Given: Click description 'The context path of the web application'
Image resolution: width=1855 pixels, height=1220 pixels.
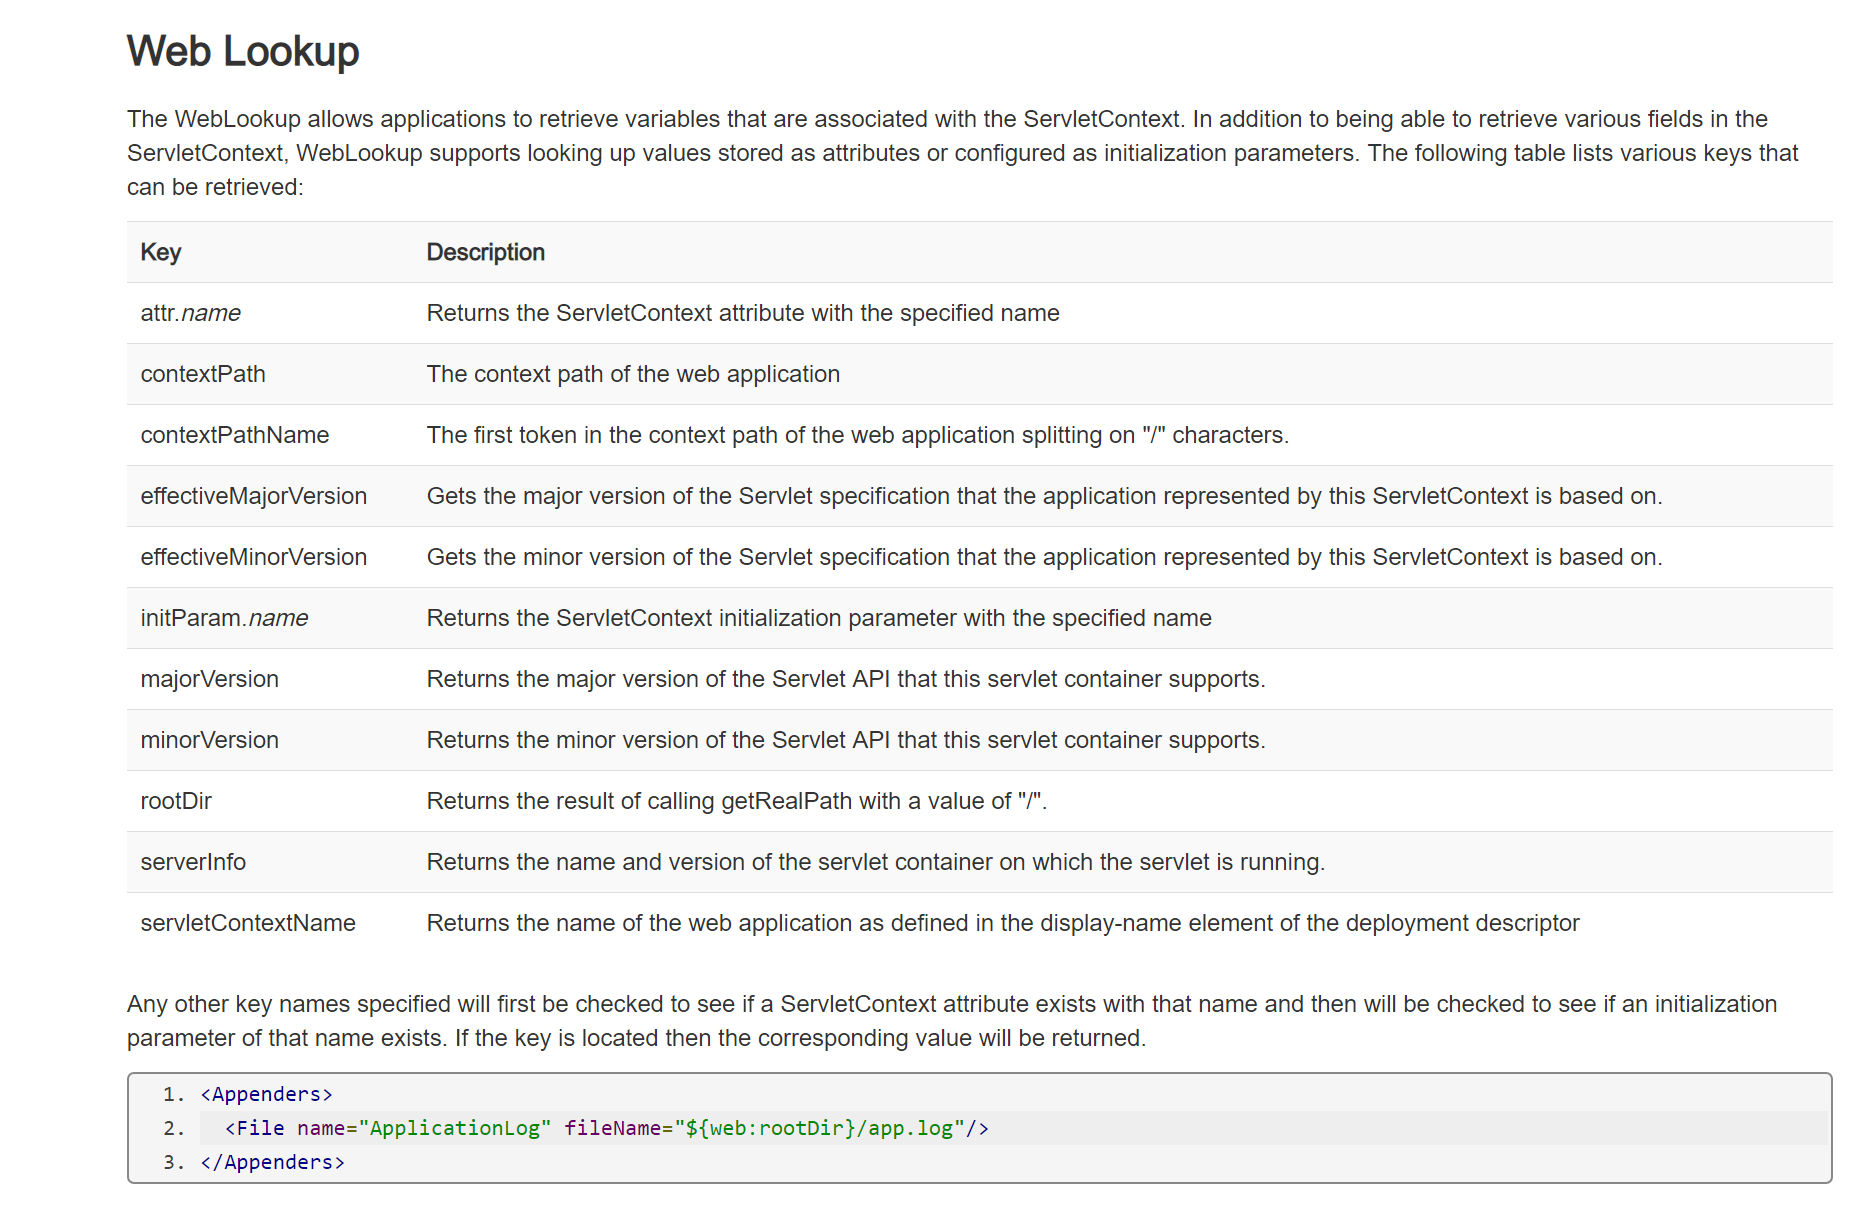Looking at the screenshot, I should pos(633,374).
